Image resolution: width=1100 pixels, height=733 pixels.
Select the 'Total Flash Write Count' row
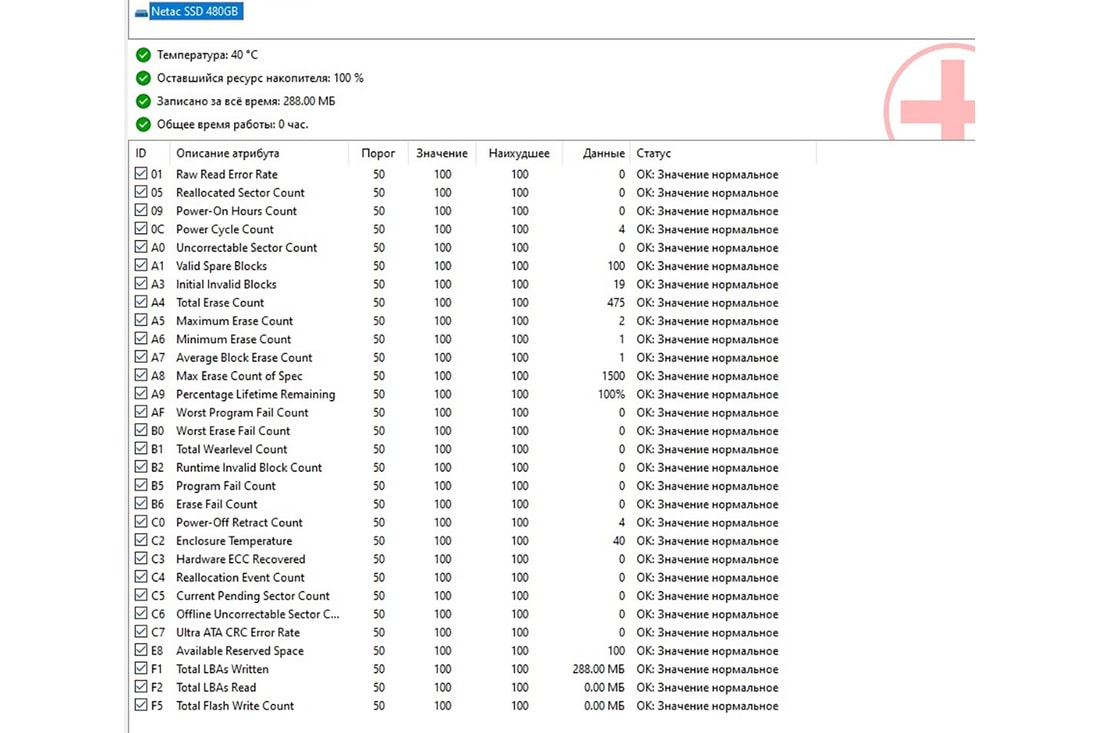pyautogui.click(x=457, y=706)
